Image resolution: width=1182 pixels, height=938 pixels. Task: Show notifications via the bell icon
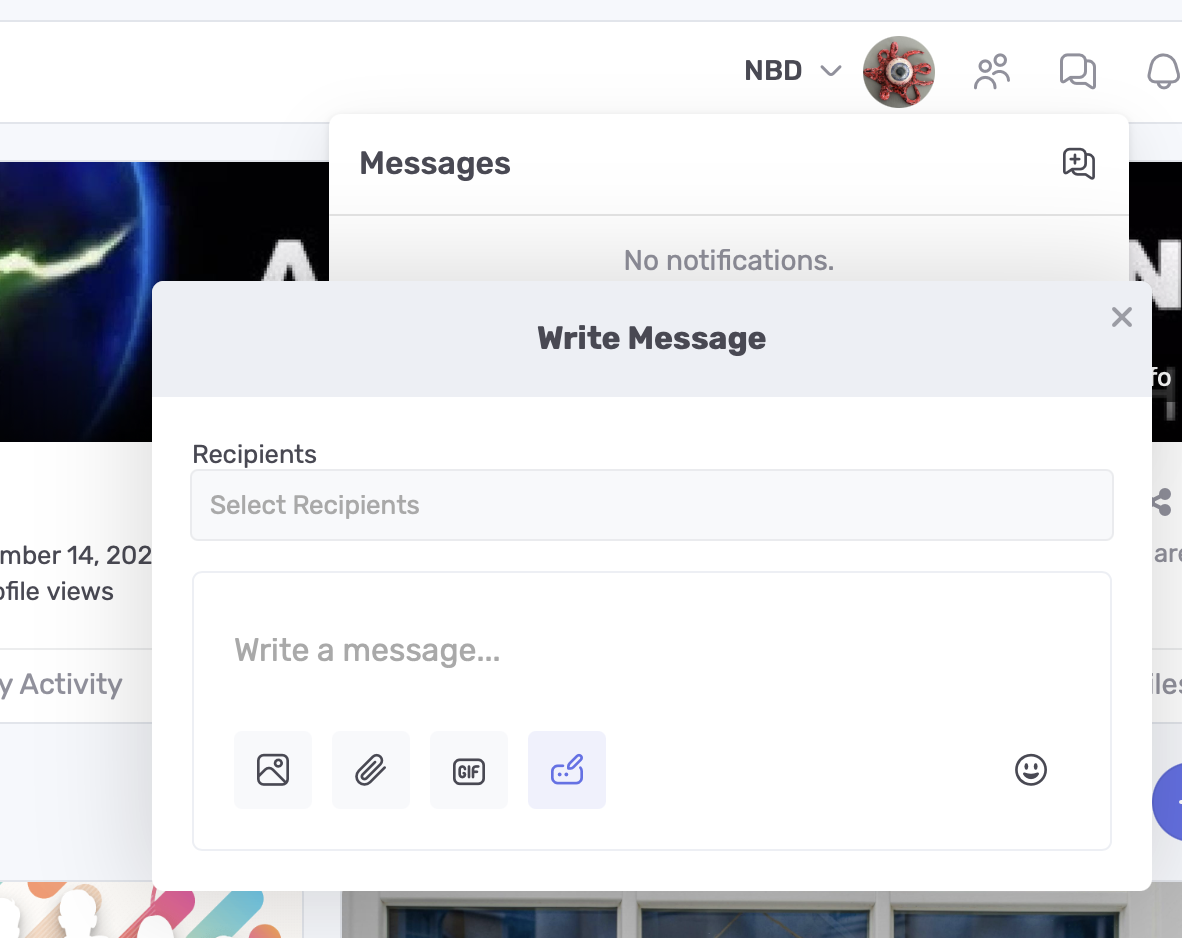1163,72
